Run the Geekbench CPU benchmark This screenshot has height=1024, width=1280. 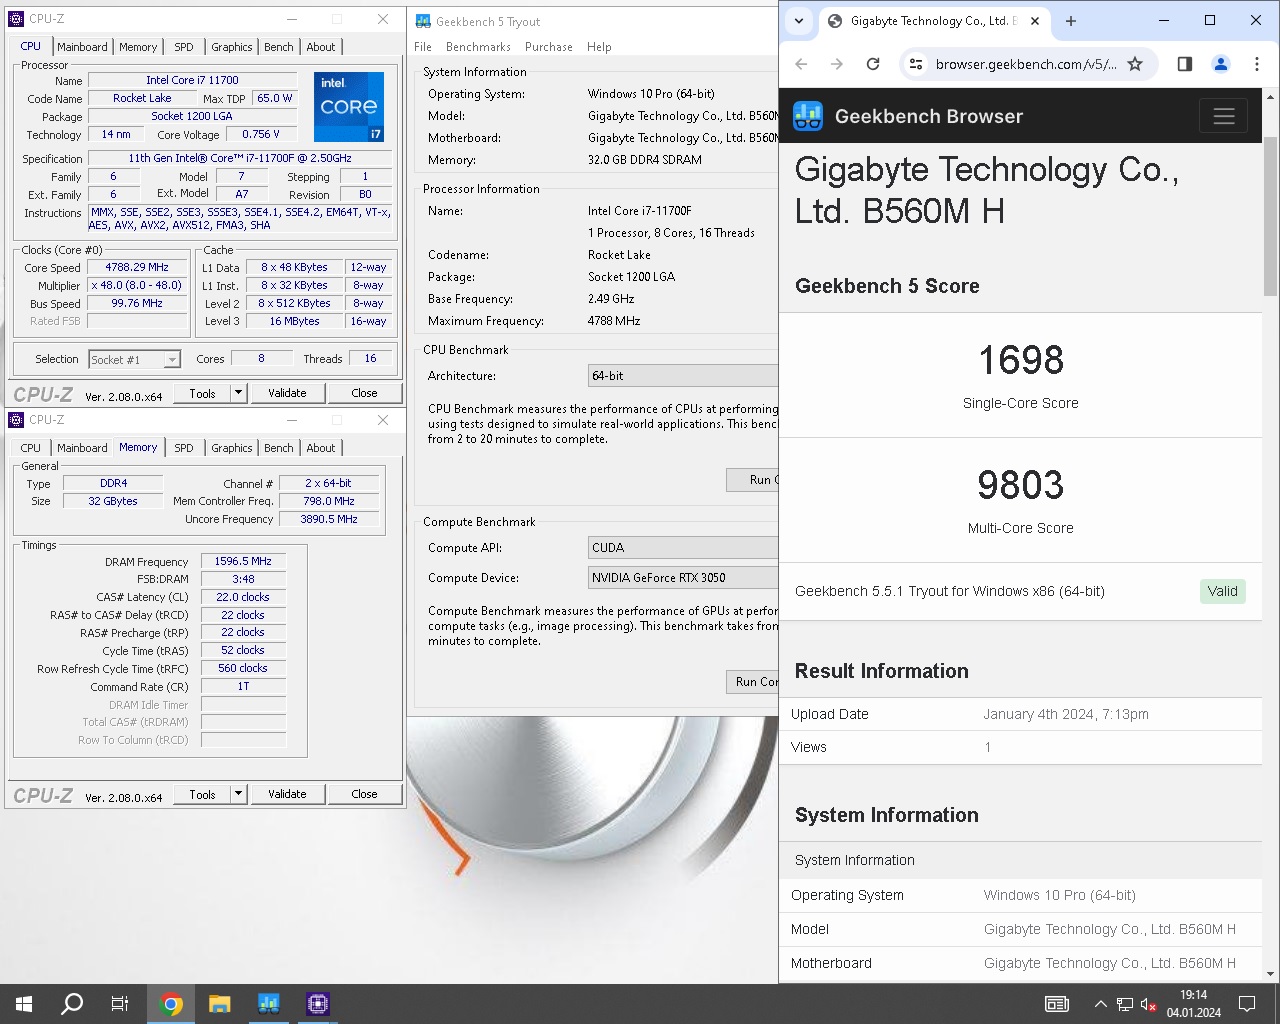point(752,480)
